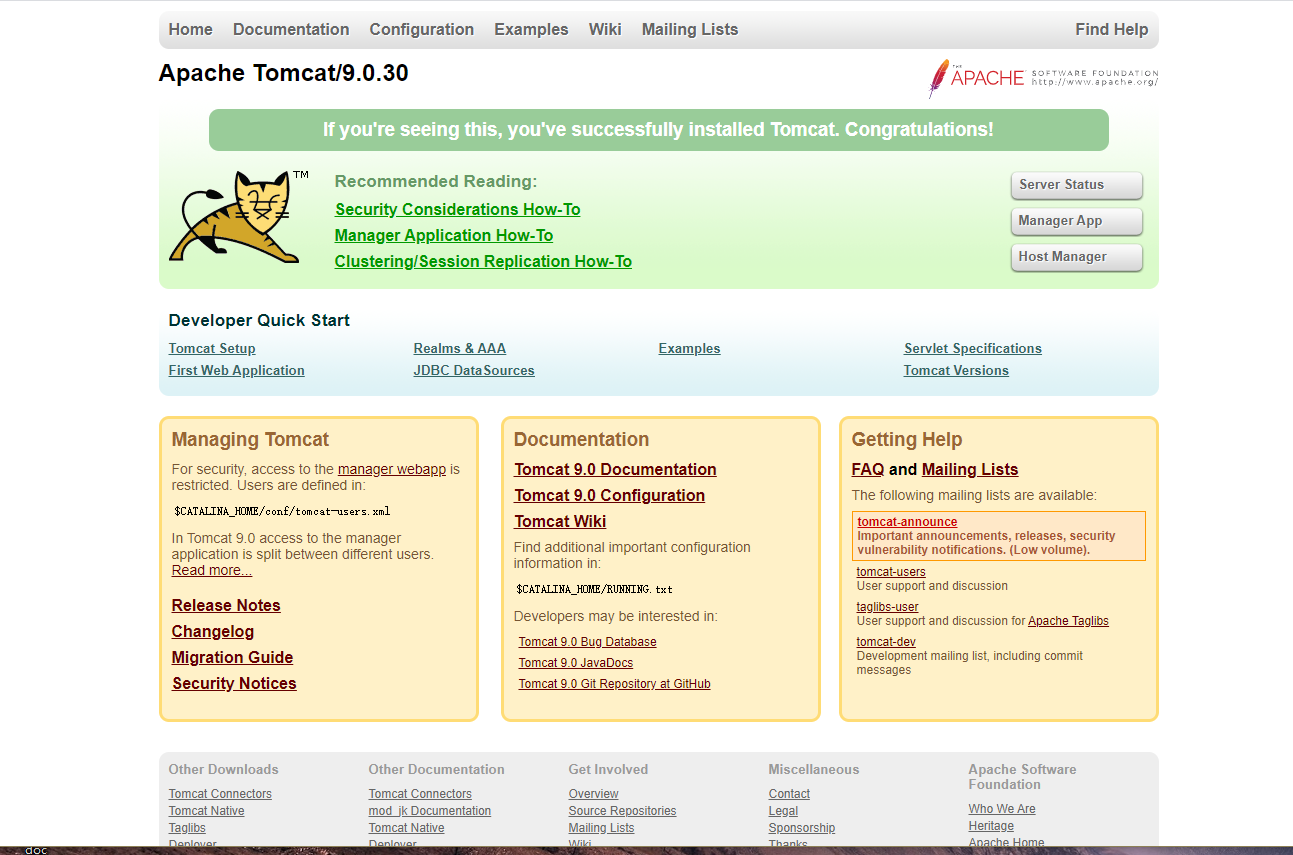Open FAQ link in Getting Help
This screenshot has width=1293, height=855.
coord(868,469)
